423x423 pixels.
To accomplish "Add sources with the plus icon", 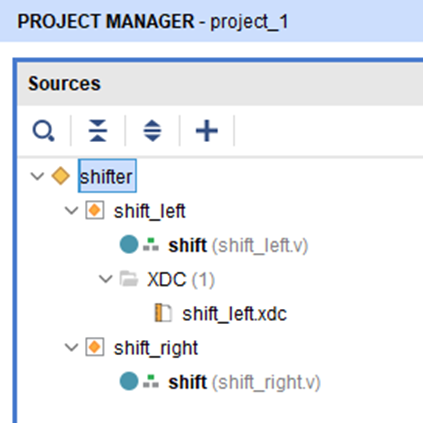I will 207,131.
